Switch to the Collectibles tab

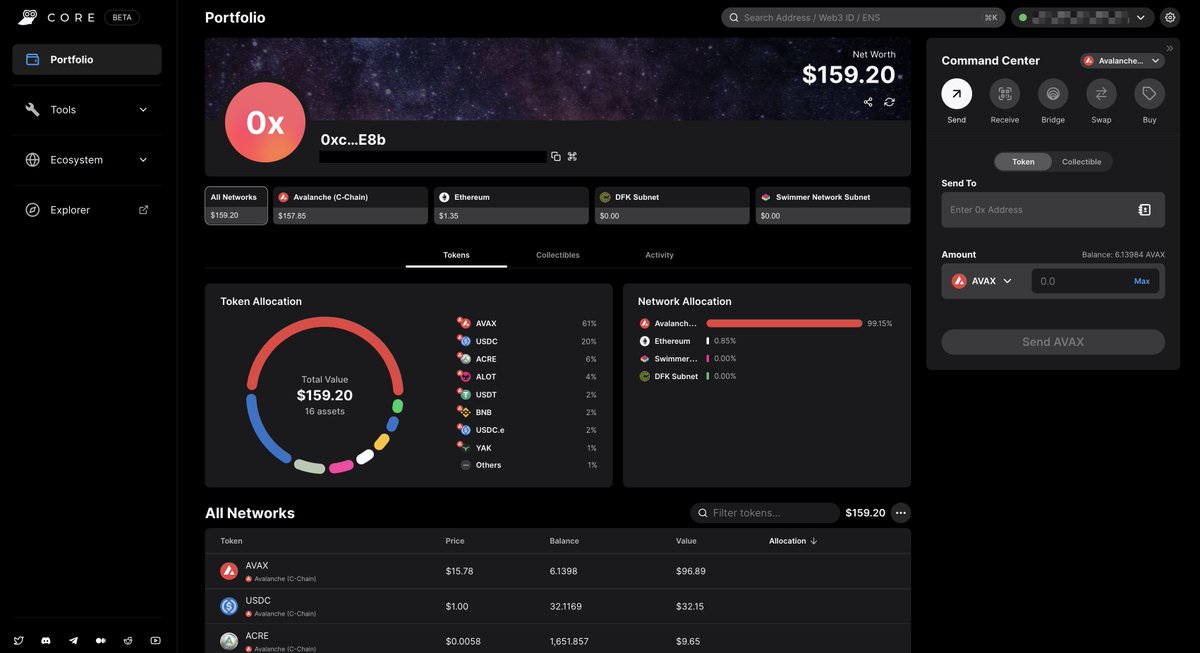558,255
